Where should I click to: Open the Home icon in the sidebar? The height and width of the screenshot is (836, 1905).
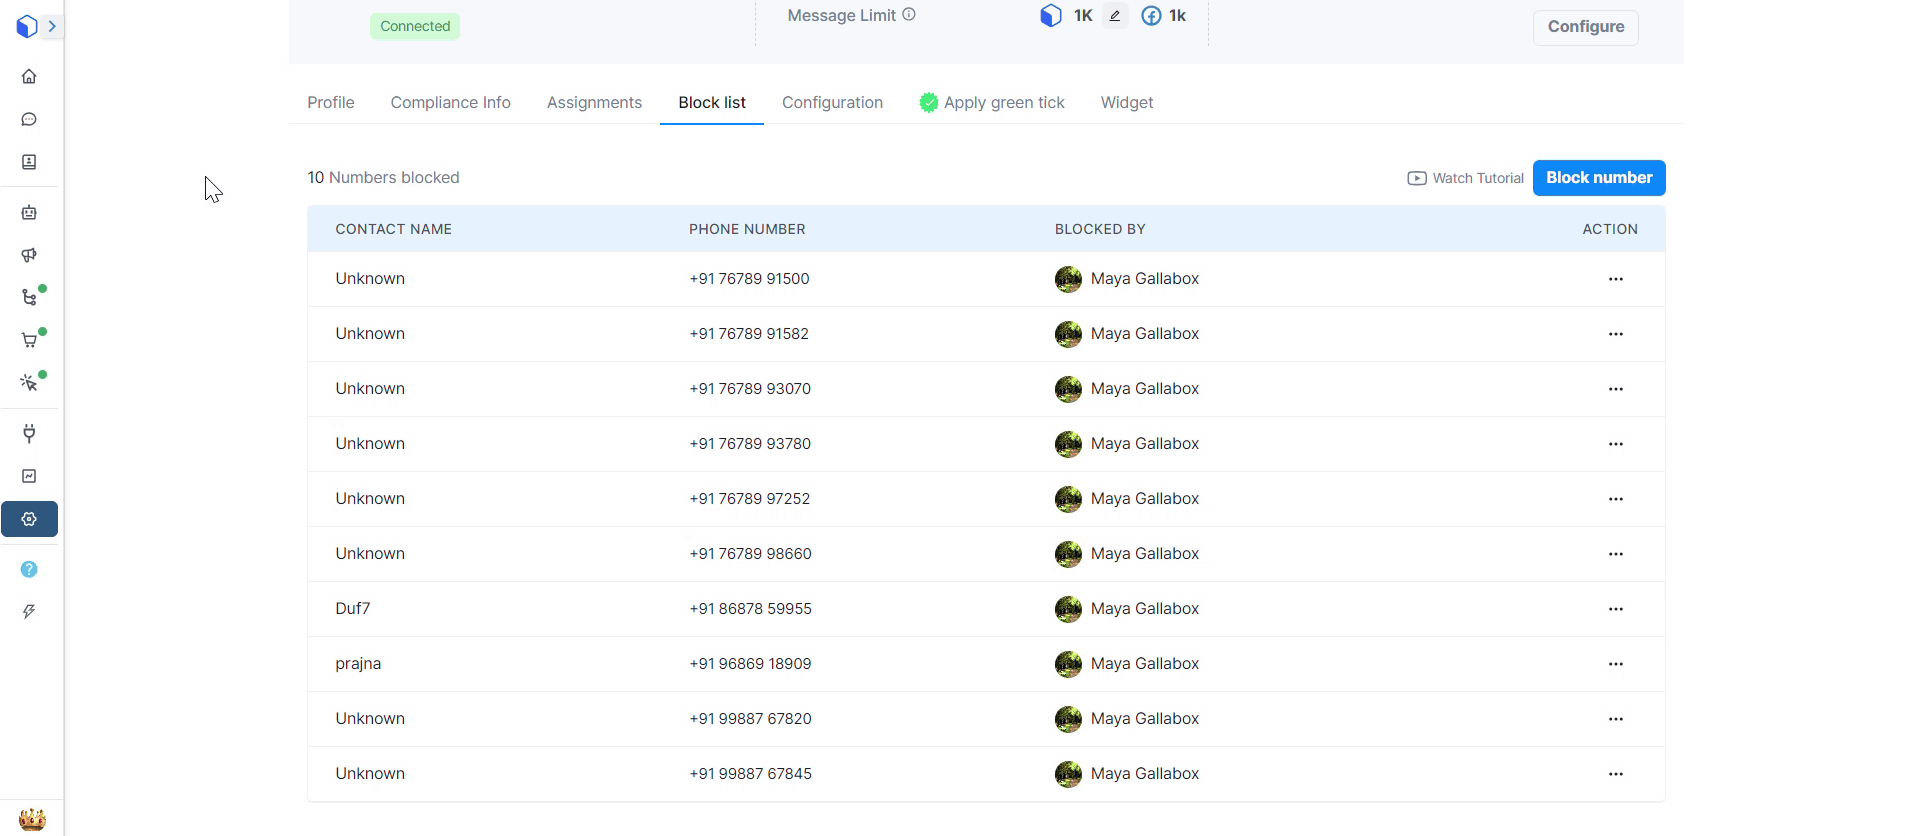click(x=29, y=76)
